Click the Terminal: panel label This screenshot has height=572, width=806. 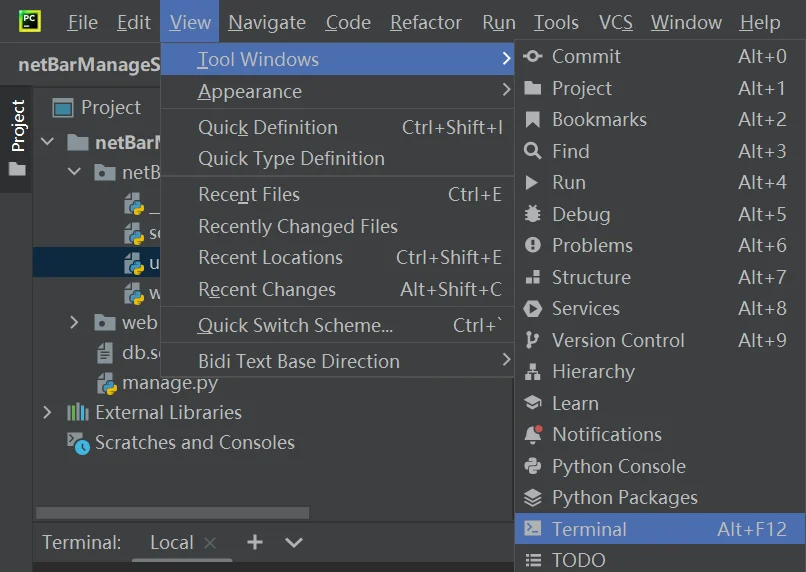82,542
